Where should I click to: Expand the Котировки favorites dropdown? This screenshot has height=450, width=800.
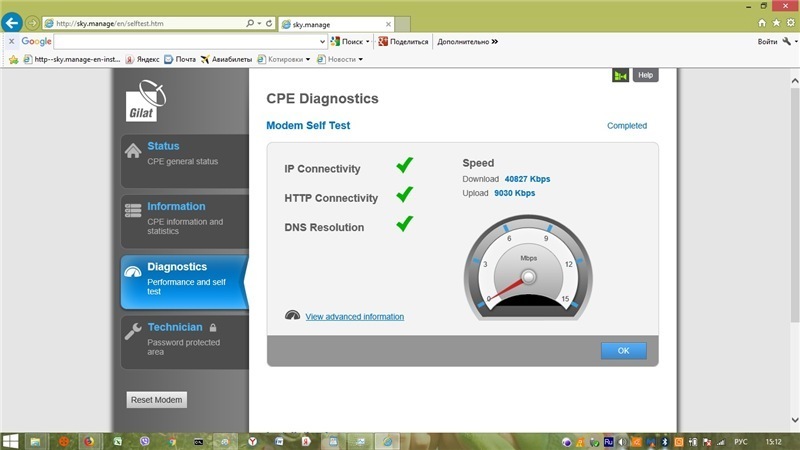coord(308,59)
